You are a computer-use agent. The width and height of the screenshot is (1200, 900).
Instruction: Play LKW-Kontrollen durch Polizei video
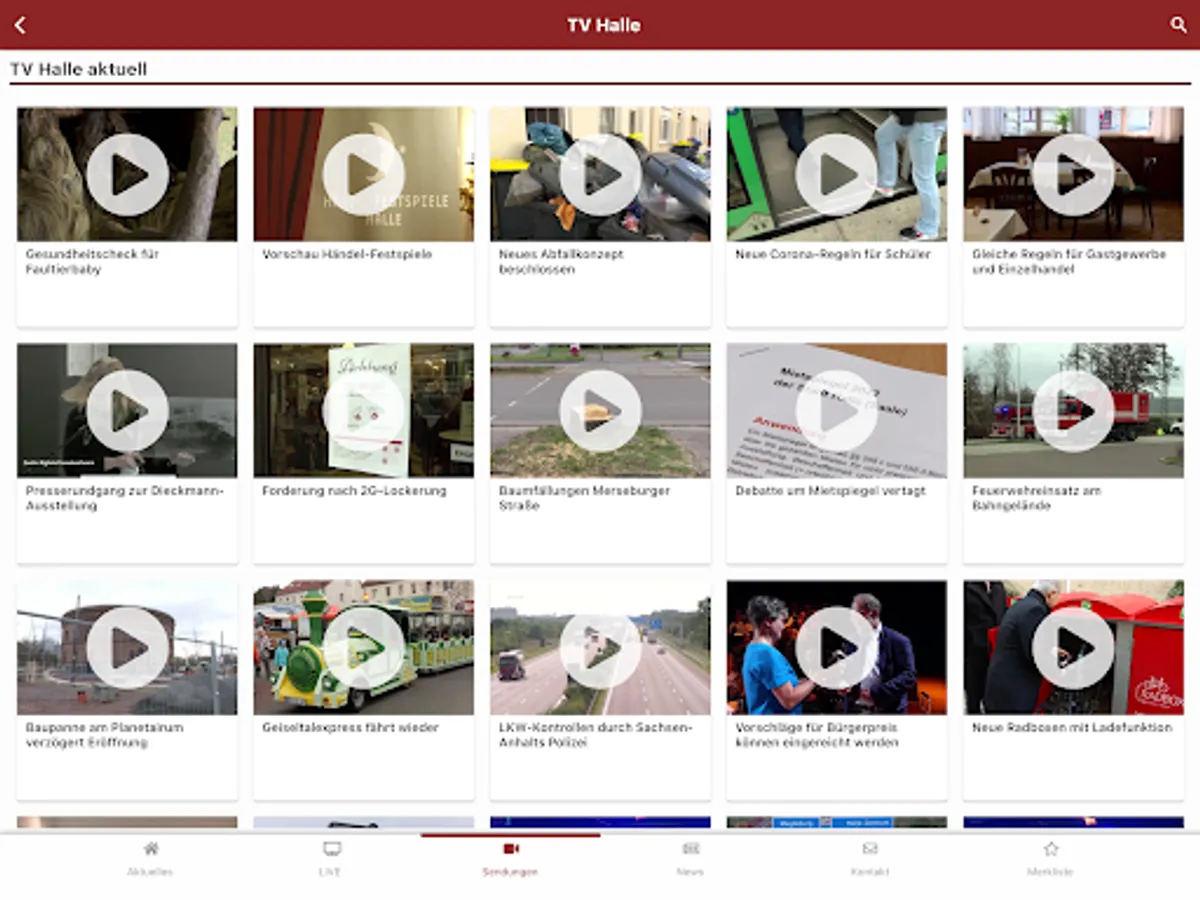click(x=600, y=648)
